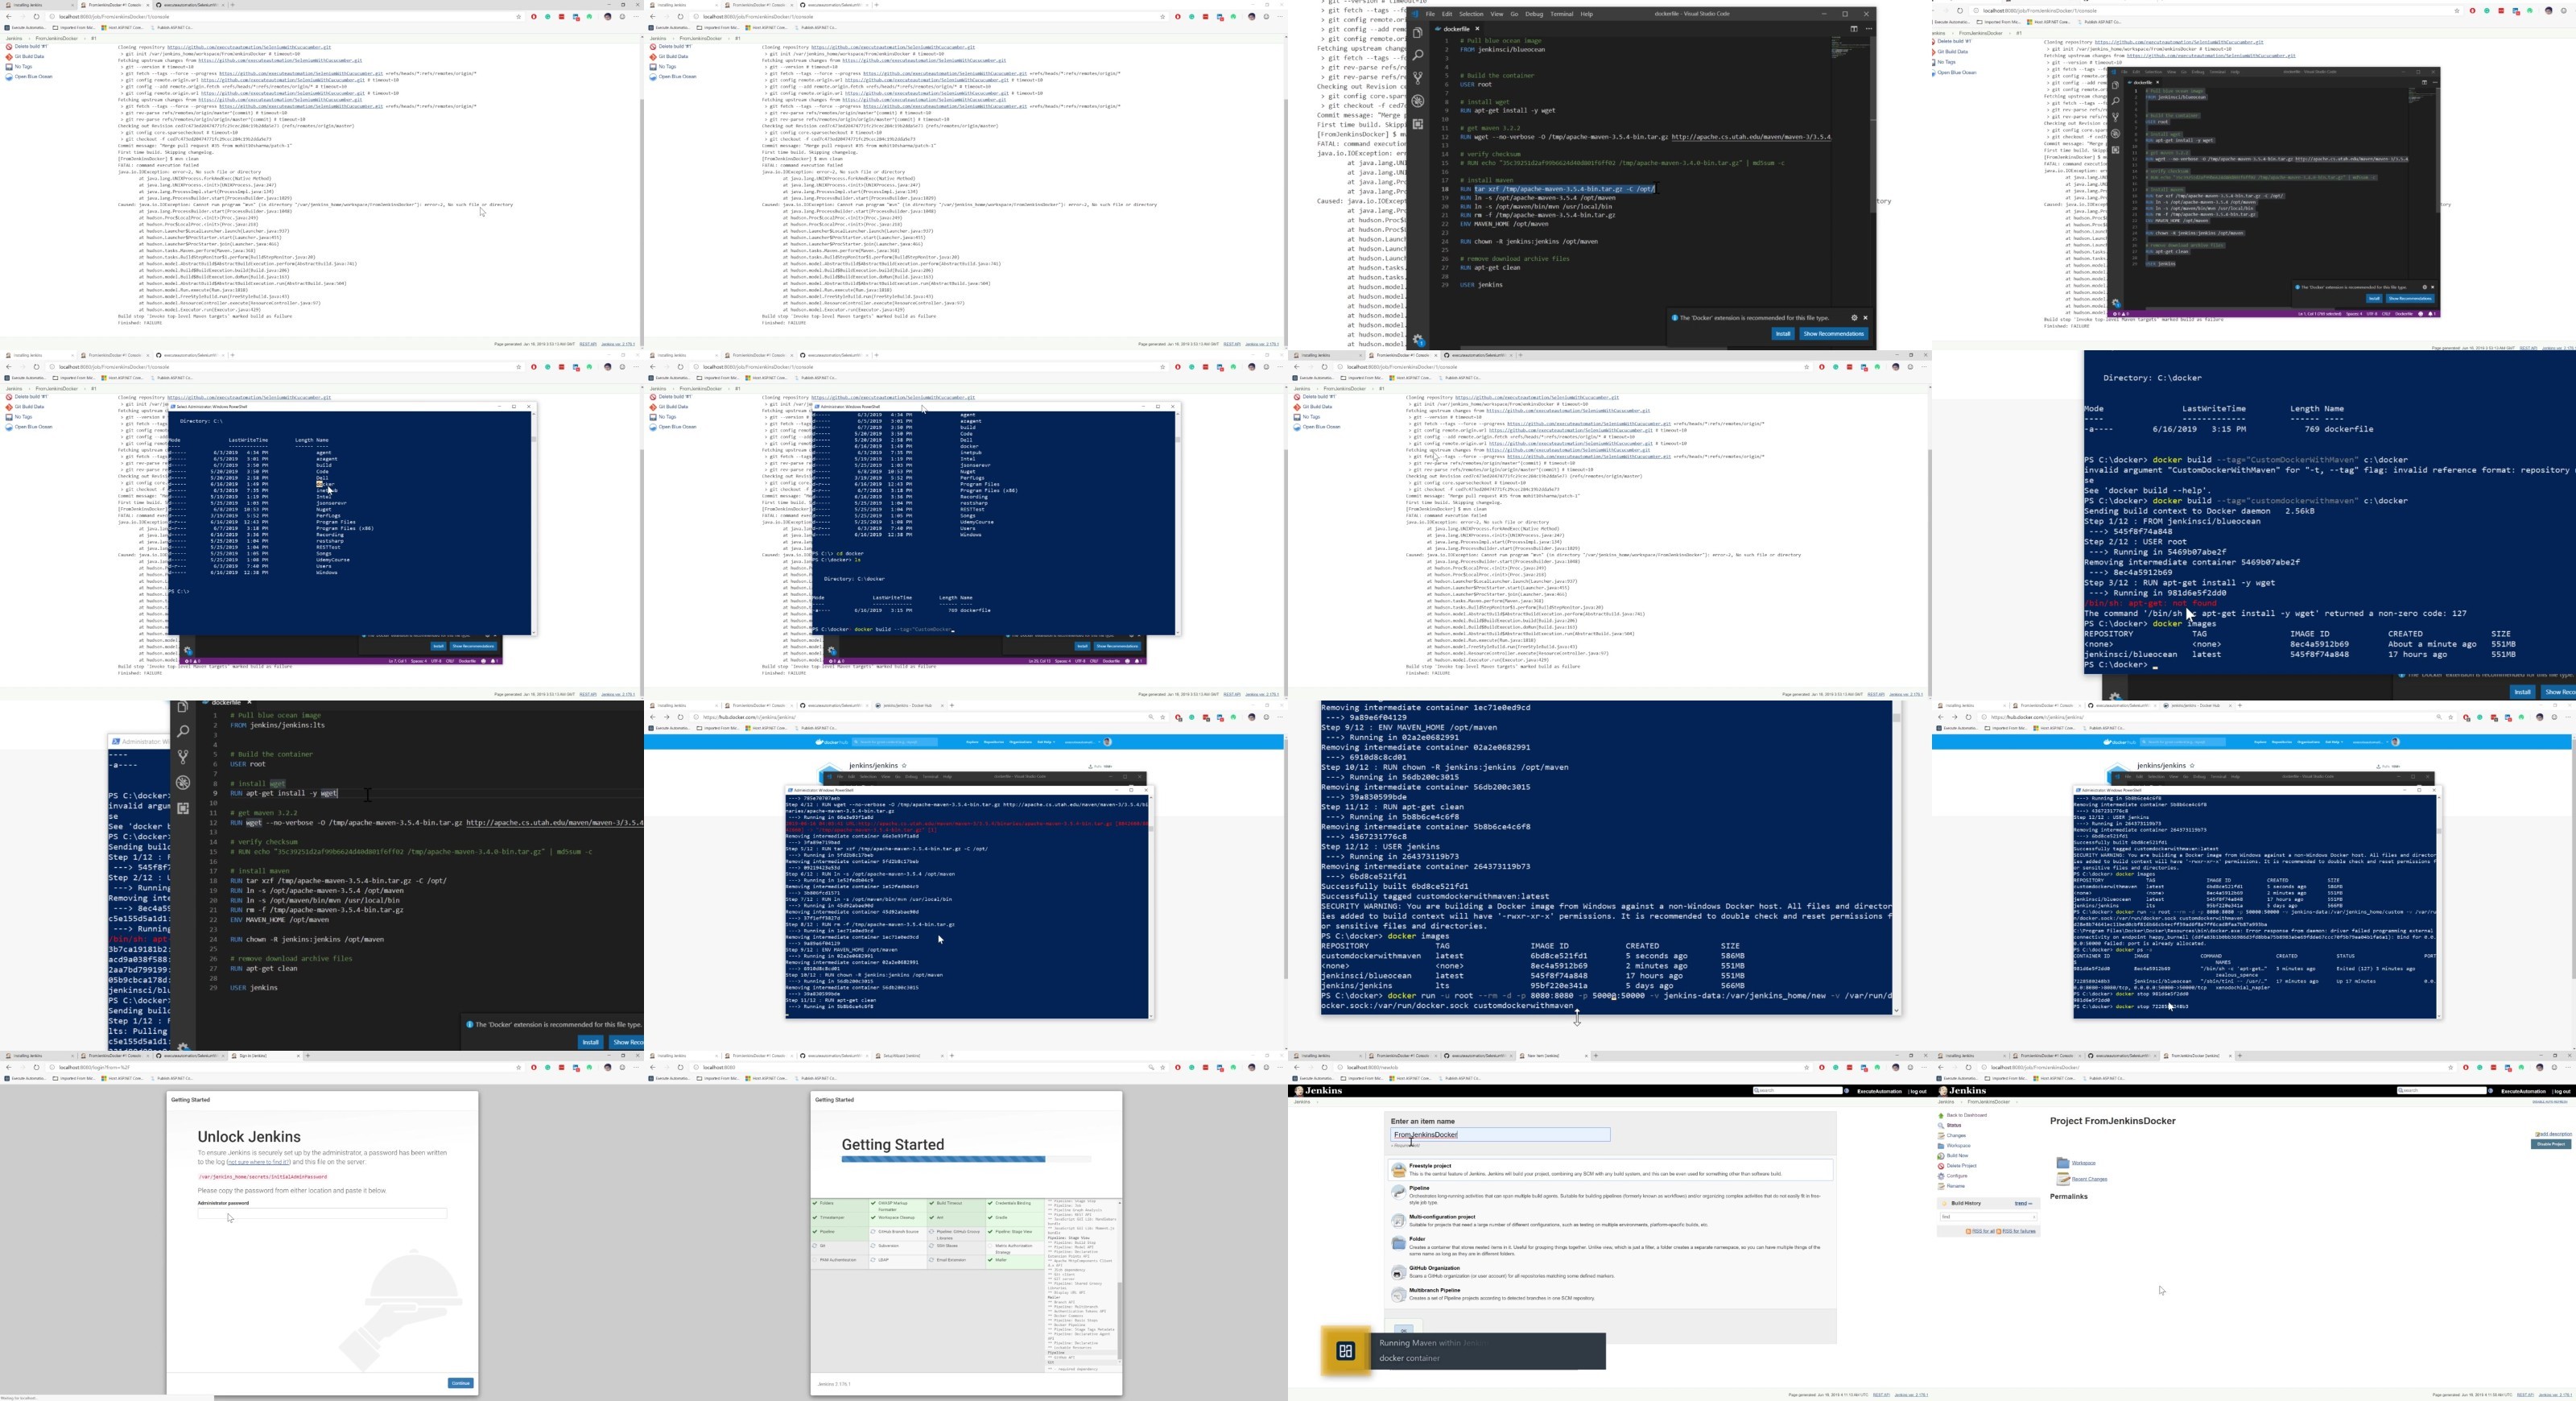Viewport: 2576px width, 1401px height.
Task: Click Continue on the Unlock Jenkins page
Action: coord(460,1383)
